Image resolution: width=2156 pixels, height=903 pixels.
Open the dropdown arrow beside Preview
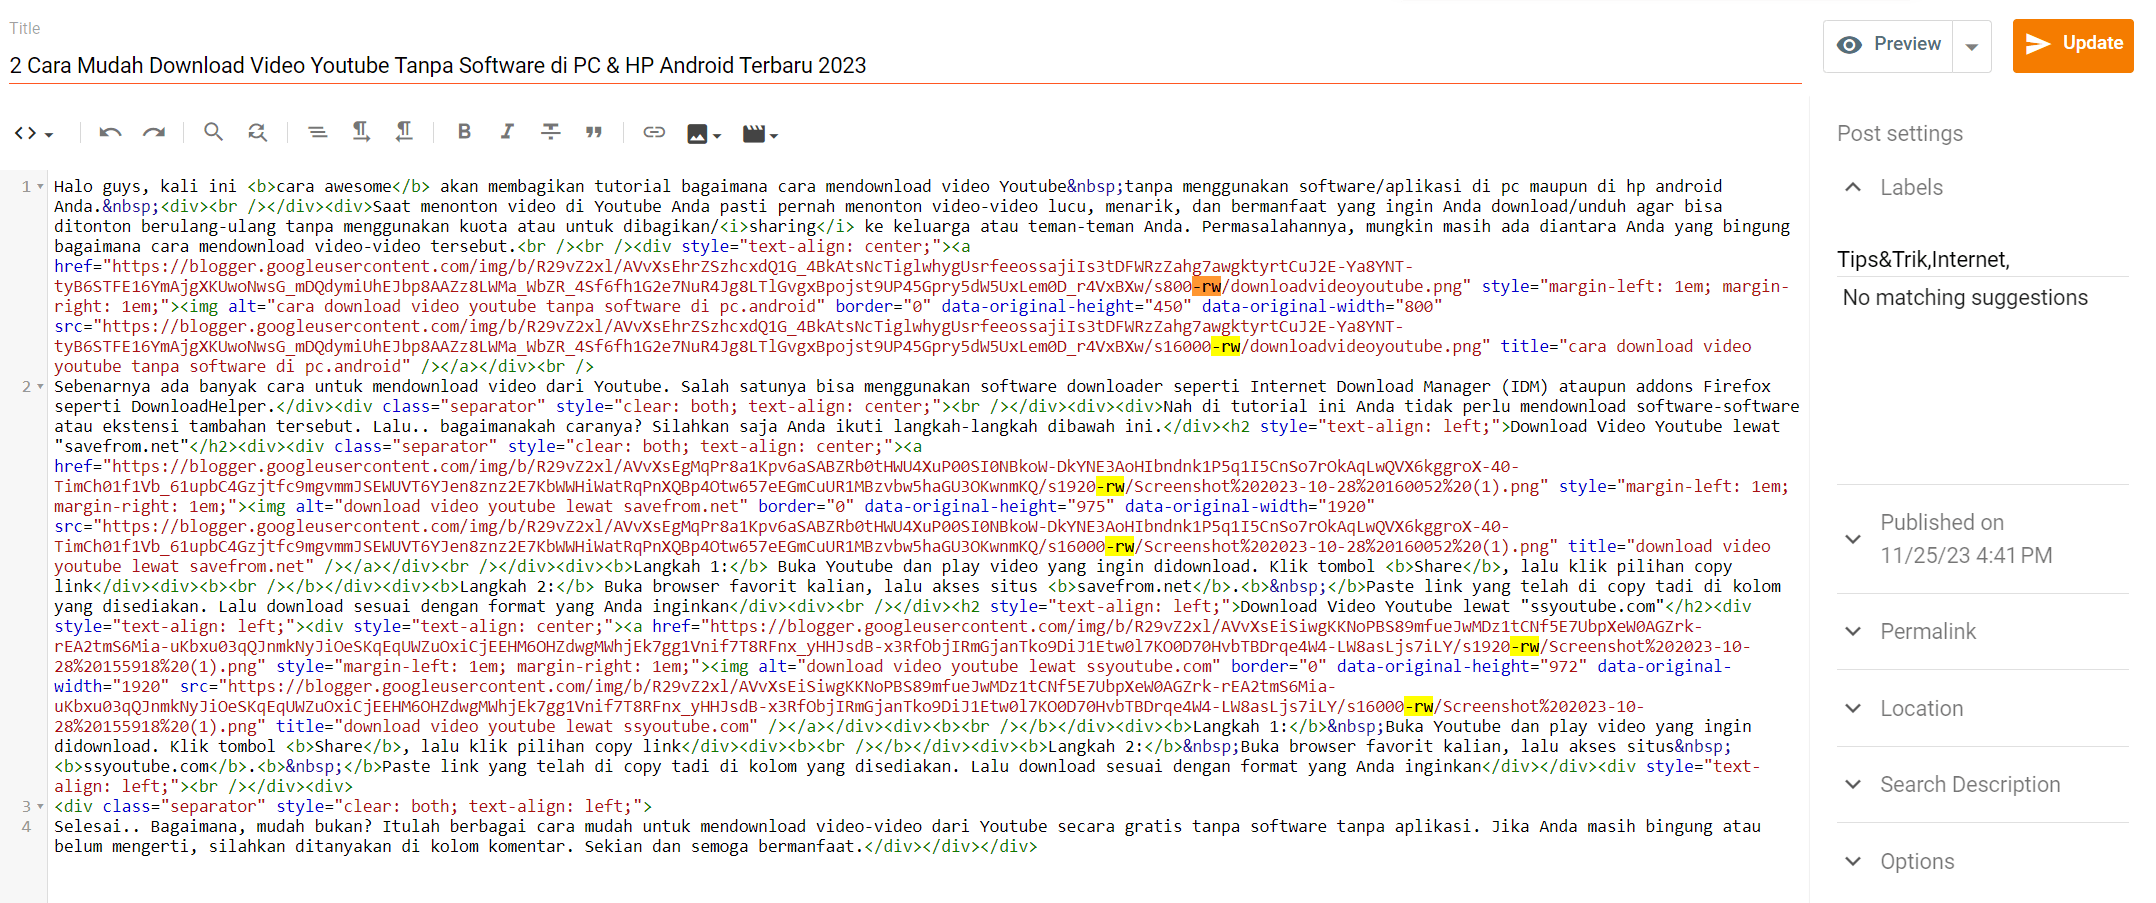coord(1972,46)
